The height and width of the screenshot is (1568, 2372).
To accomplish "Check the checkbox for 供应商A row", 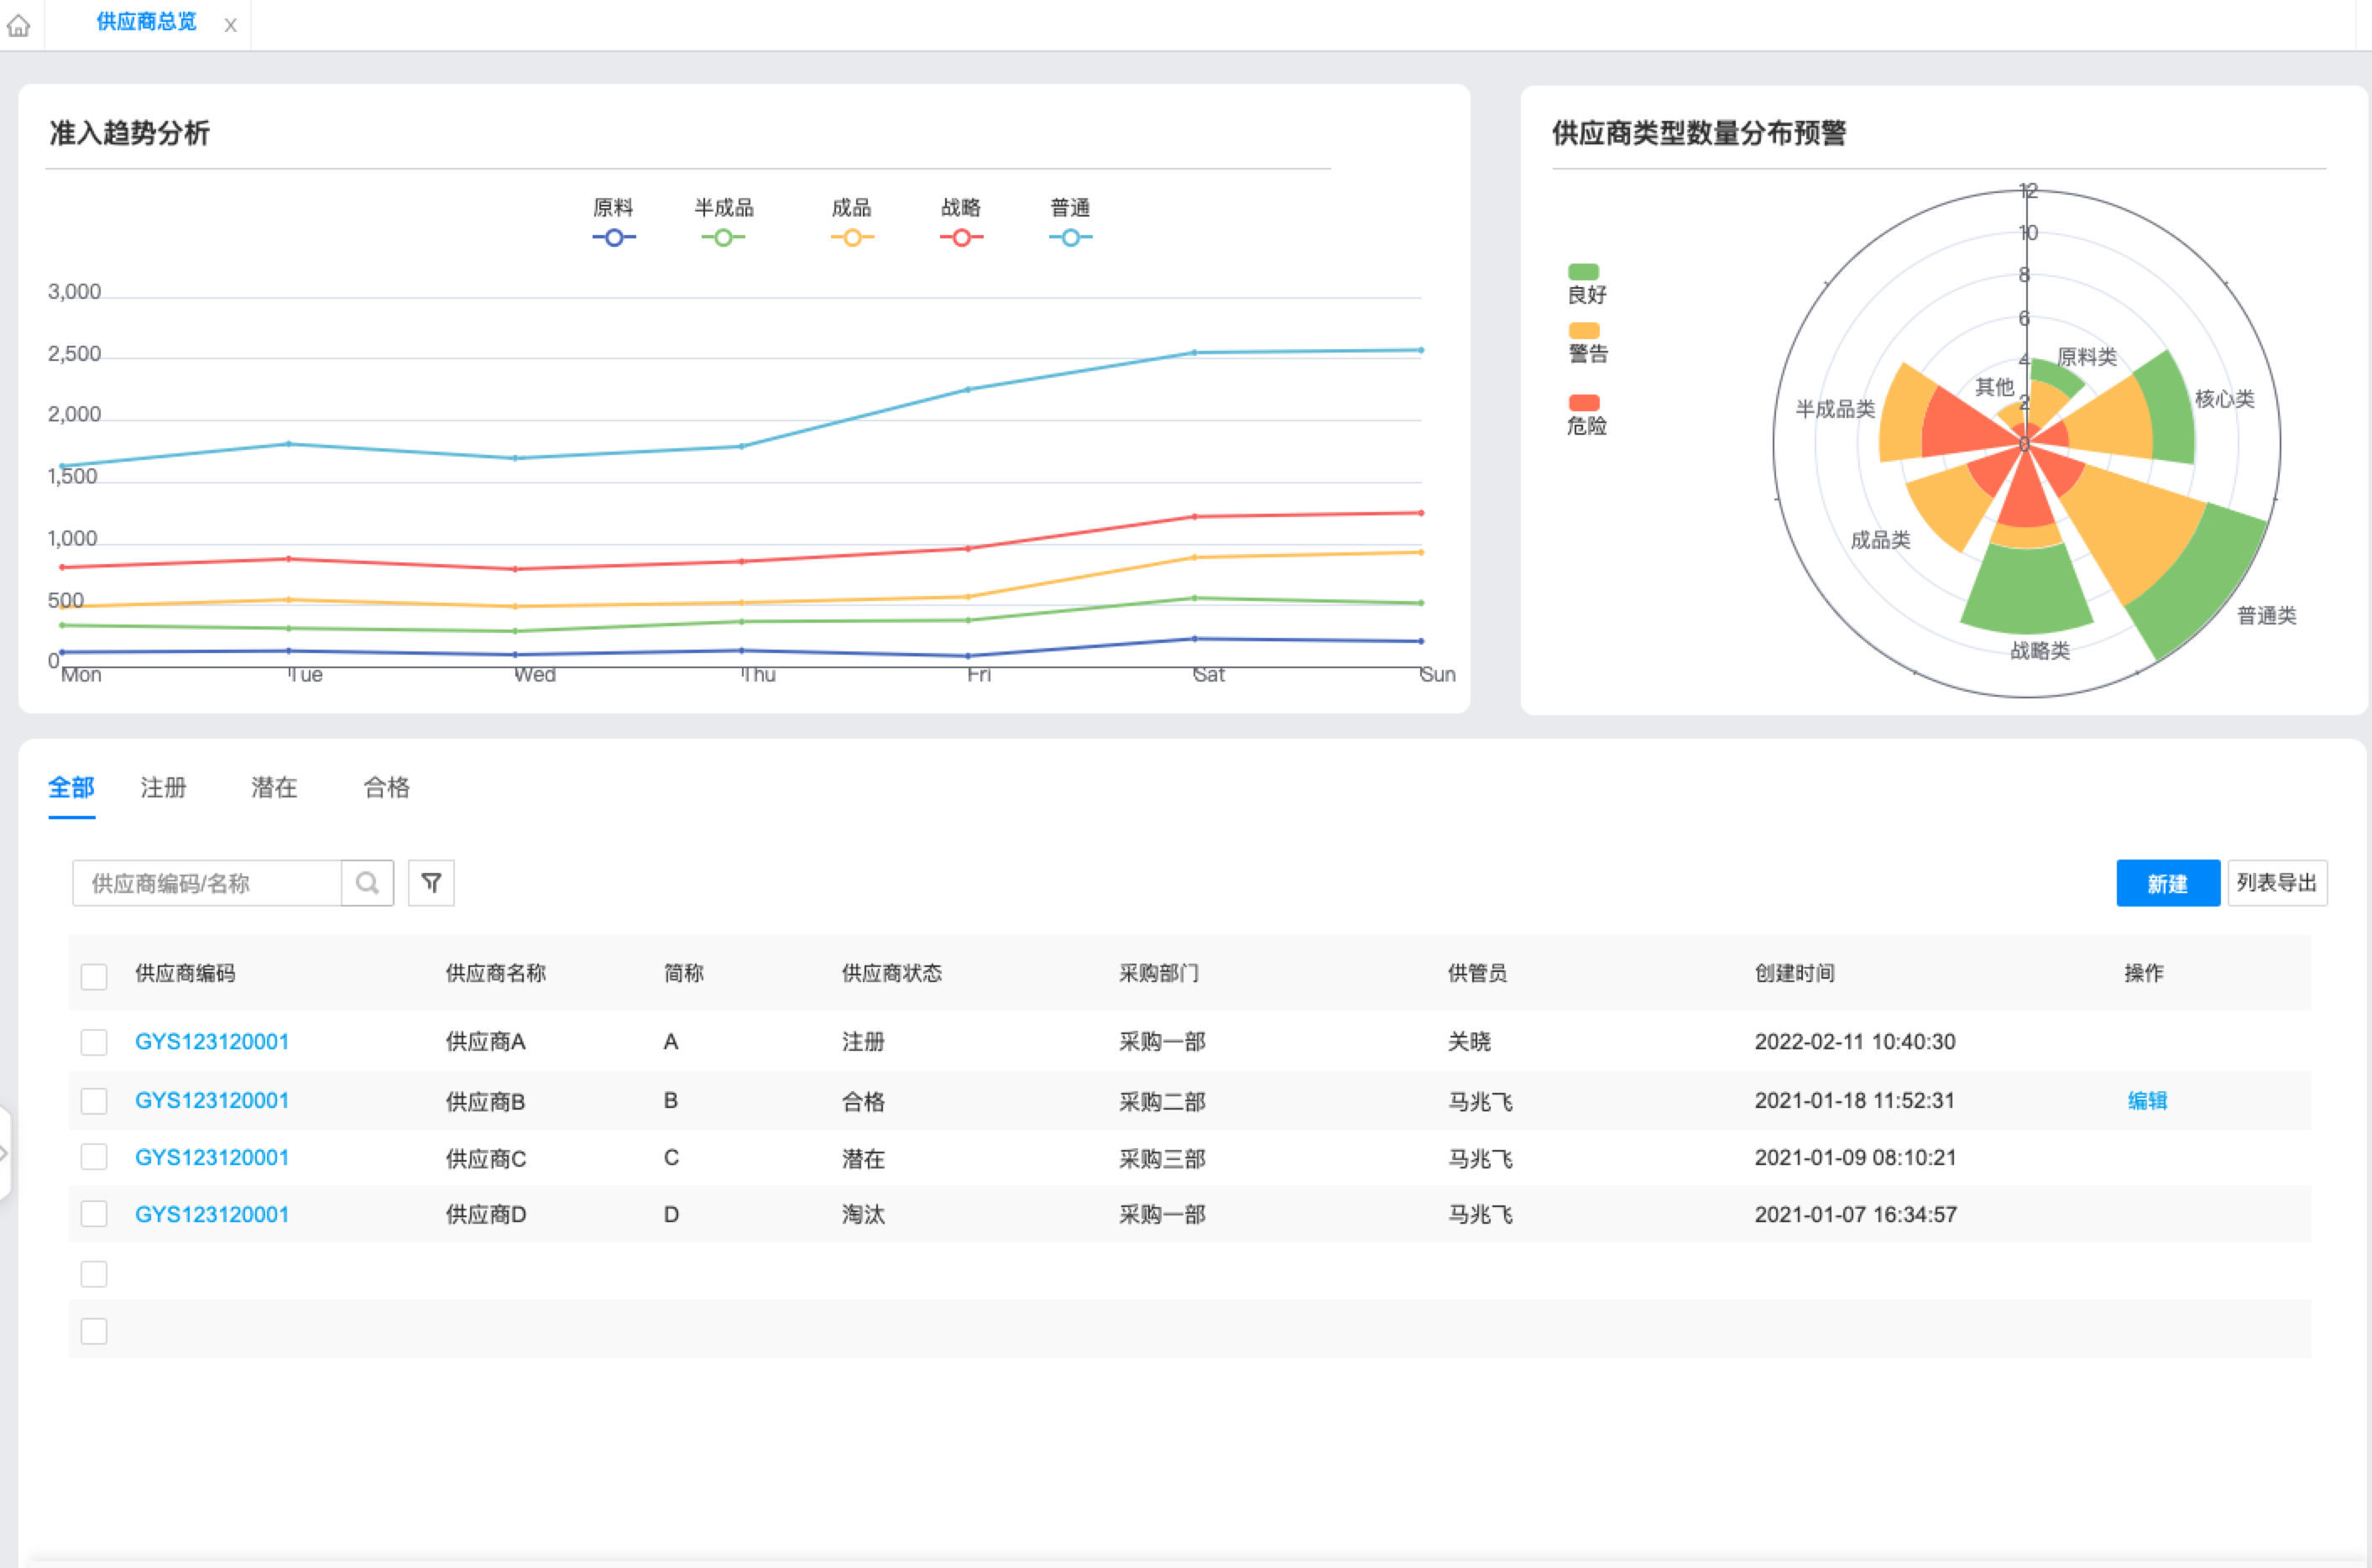I will (94, 1042).
